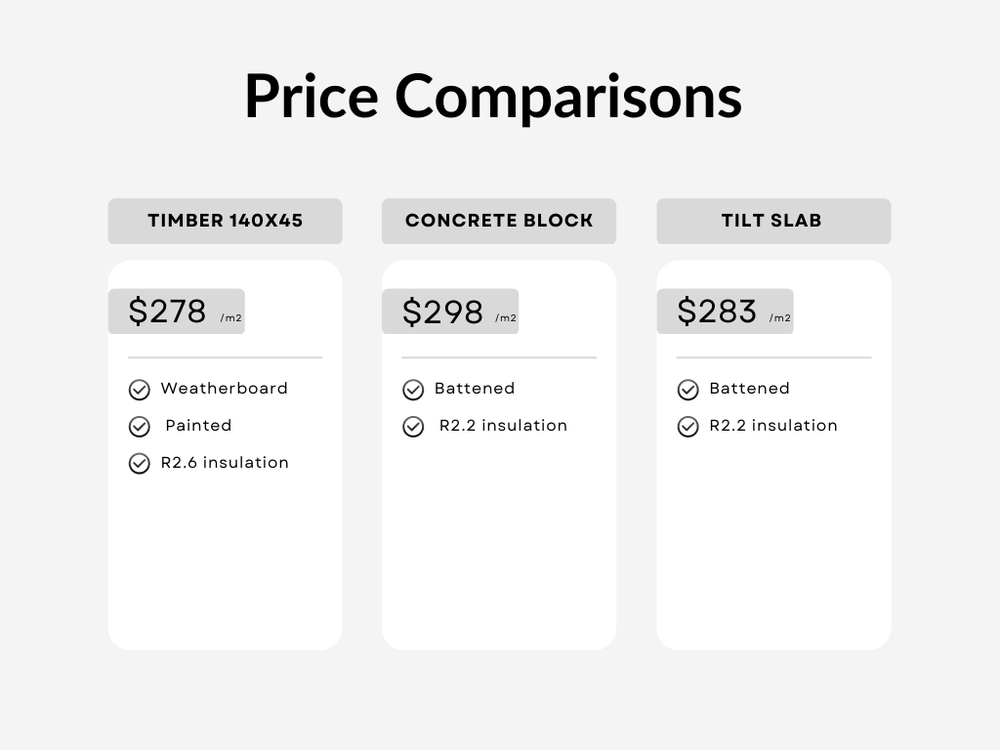Click the $298 per m2 price tag
The image size is (1000, 750).
pyautogui.click(x=450, y=311)
